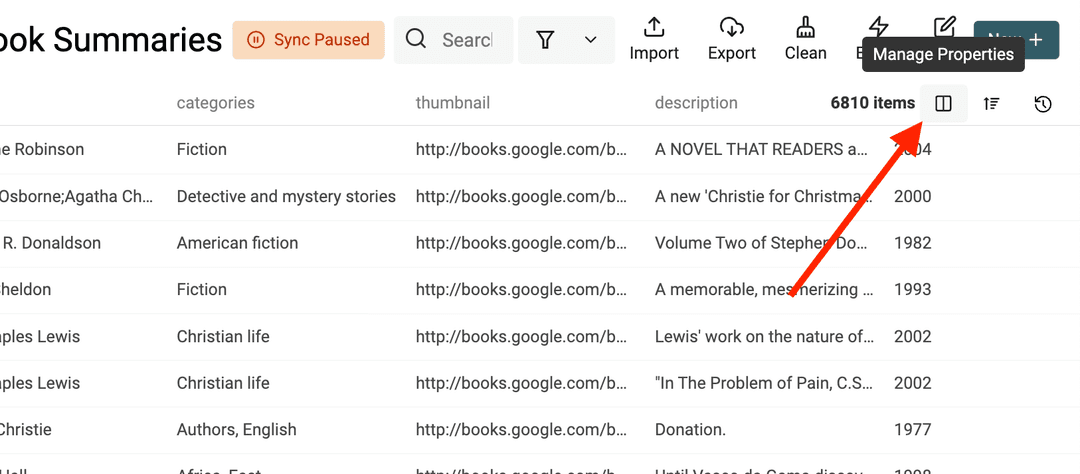Expand the filter dropdown chevron
Viewport: 1080px width, 474px height.
591,40
